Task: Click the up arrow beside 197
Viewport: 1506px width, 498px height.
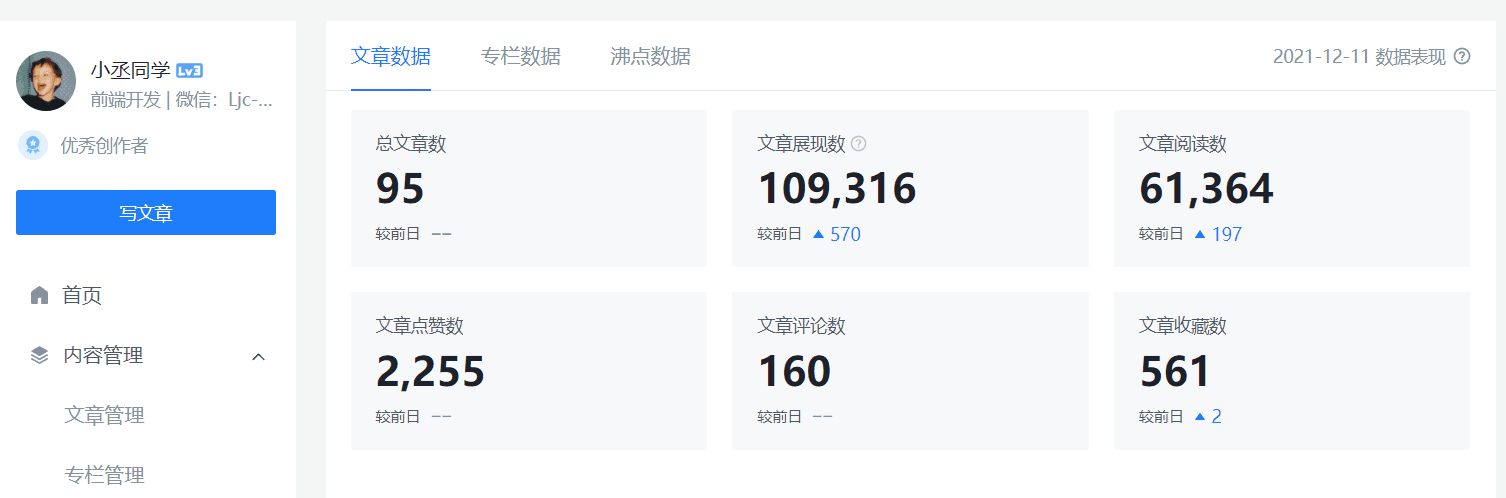Action: [1200, 234]
